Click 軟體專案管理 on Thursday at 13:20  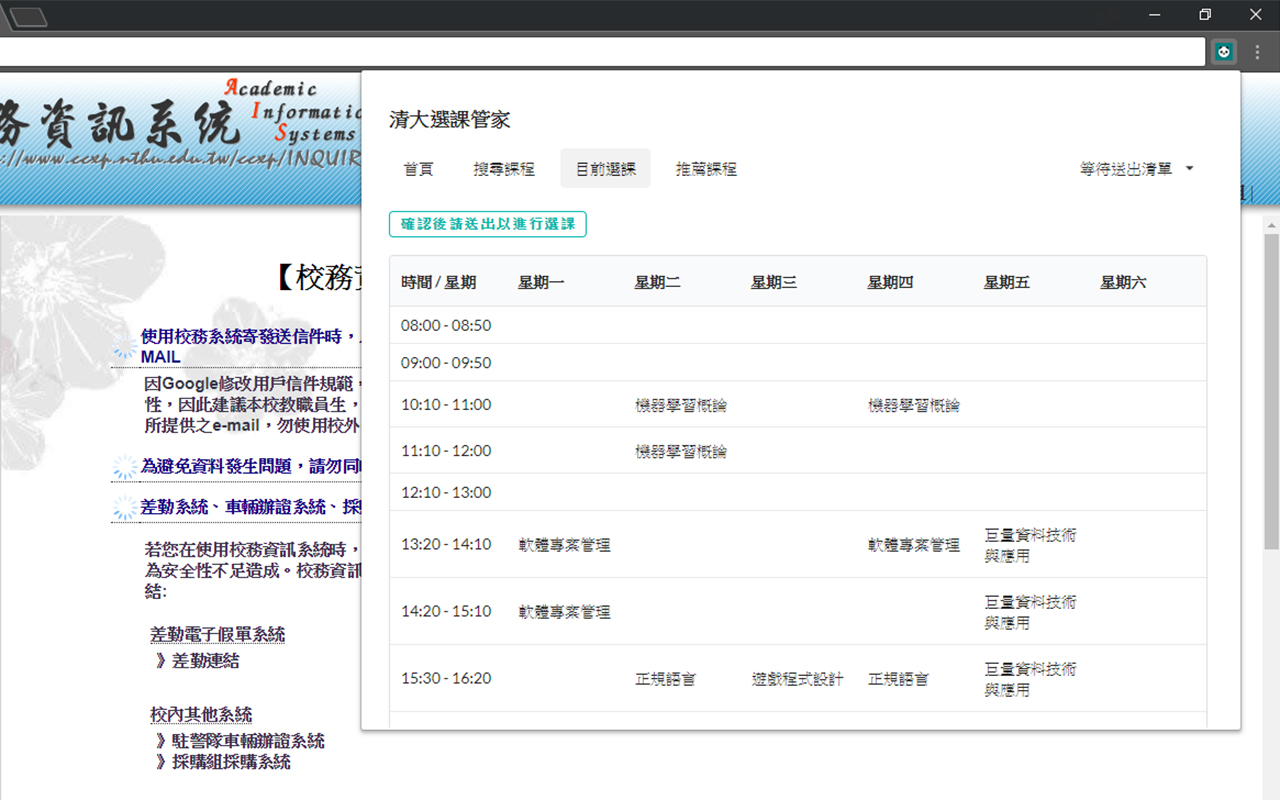coord(914,546)
